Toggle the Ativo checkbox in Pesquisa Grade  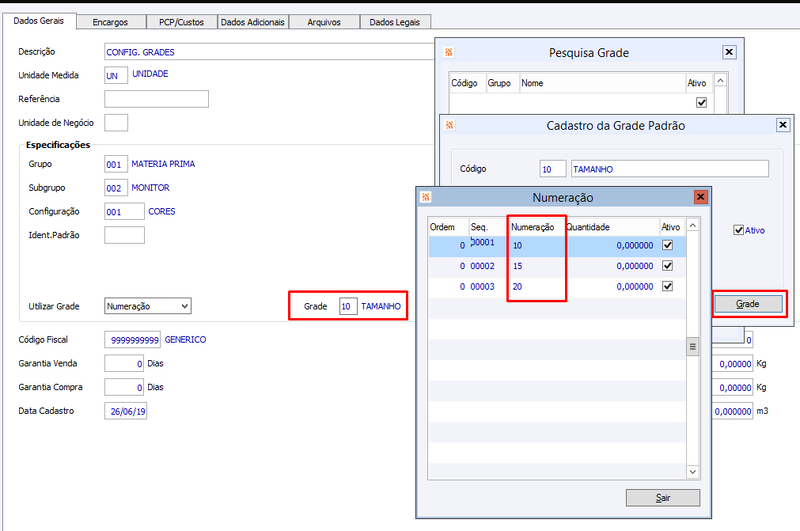click(x=702, y=103)
